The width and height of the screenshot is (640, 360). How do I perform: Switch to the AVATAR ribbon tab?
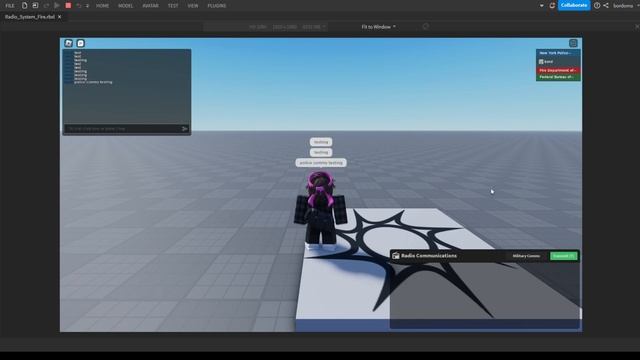[x=150, y=6]
